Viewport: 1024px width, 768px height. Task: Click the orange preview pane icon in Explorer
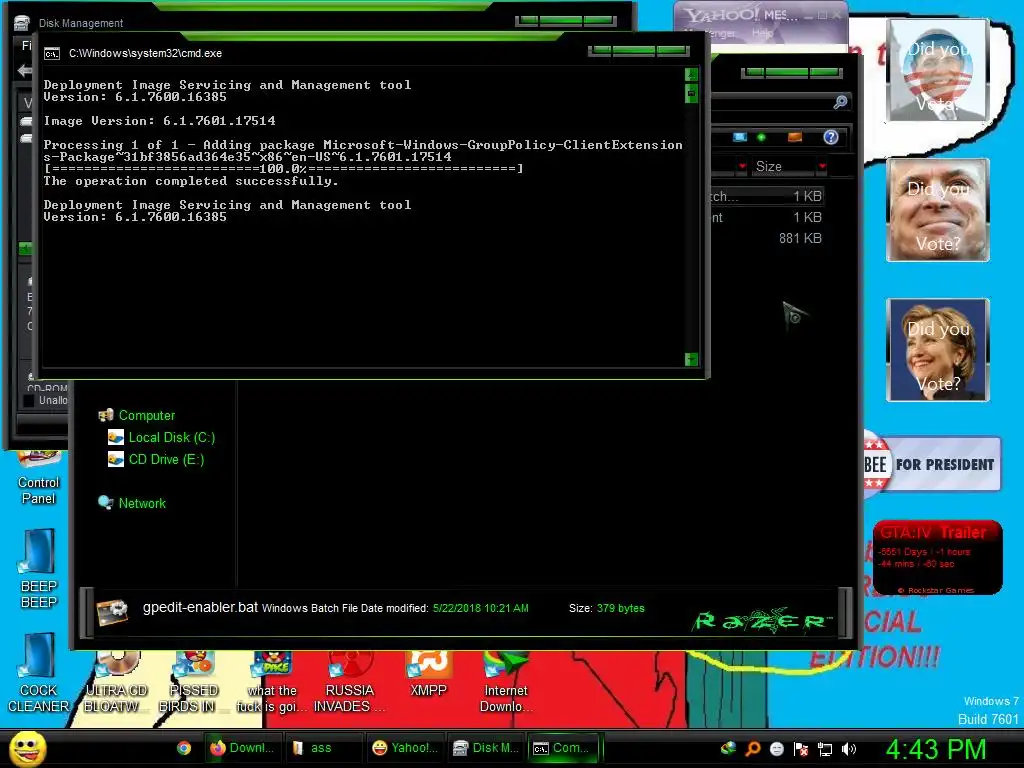click(795, 137)
